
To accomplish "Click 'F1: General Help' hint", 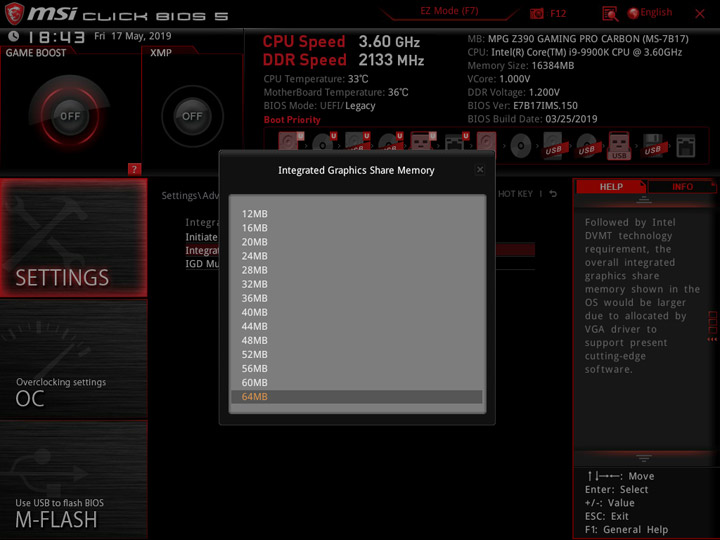I will 626,529.
